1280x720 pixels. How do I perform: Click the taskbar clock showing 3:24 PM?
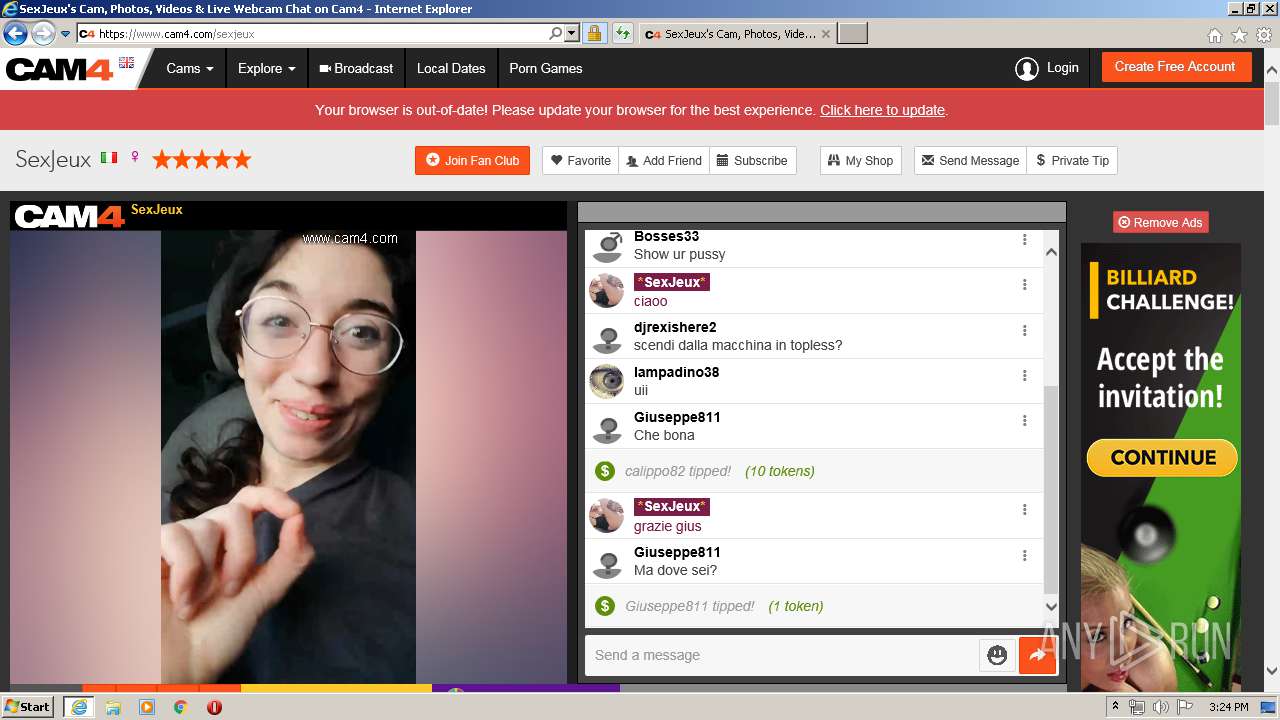click(1228, 707)
